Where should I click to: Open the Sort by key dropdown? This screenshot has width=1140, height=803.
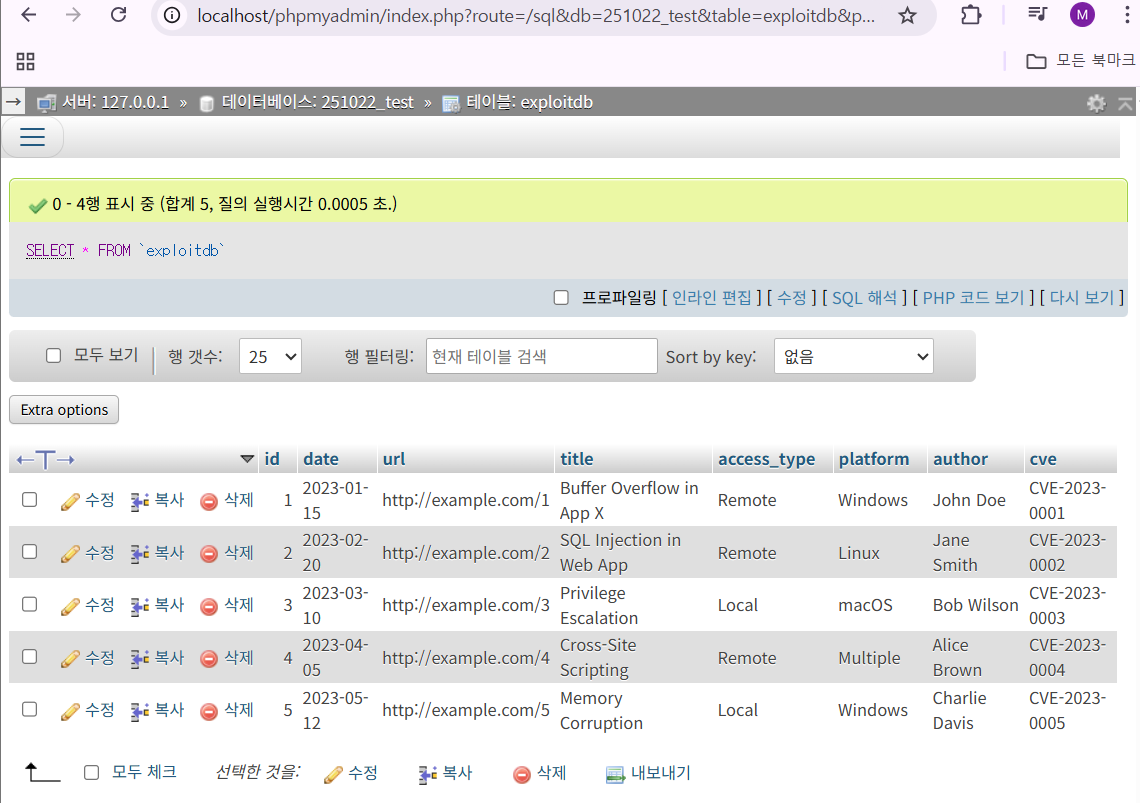click(x=853, y=355)
